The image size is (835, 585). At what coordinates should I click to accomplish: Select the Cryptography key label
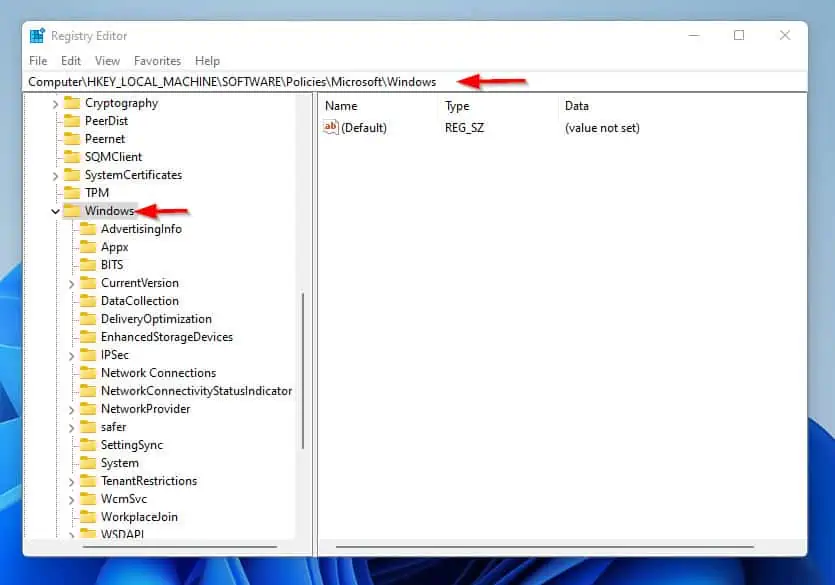[x=121, y=103]
